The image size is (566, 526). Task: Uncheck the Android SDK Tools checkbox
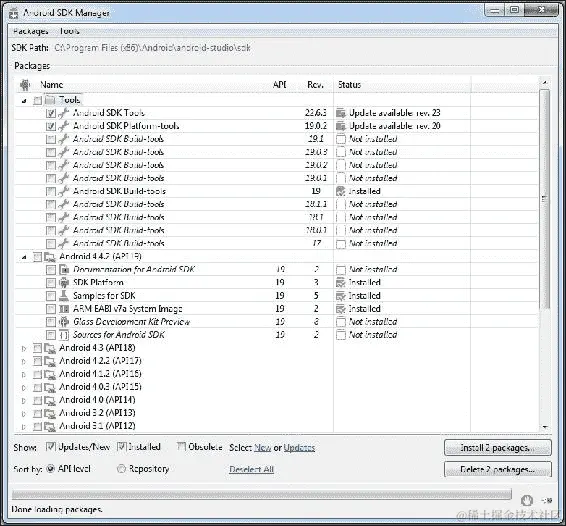tap(51, 113)
